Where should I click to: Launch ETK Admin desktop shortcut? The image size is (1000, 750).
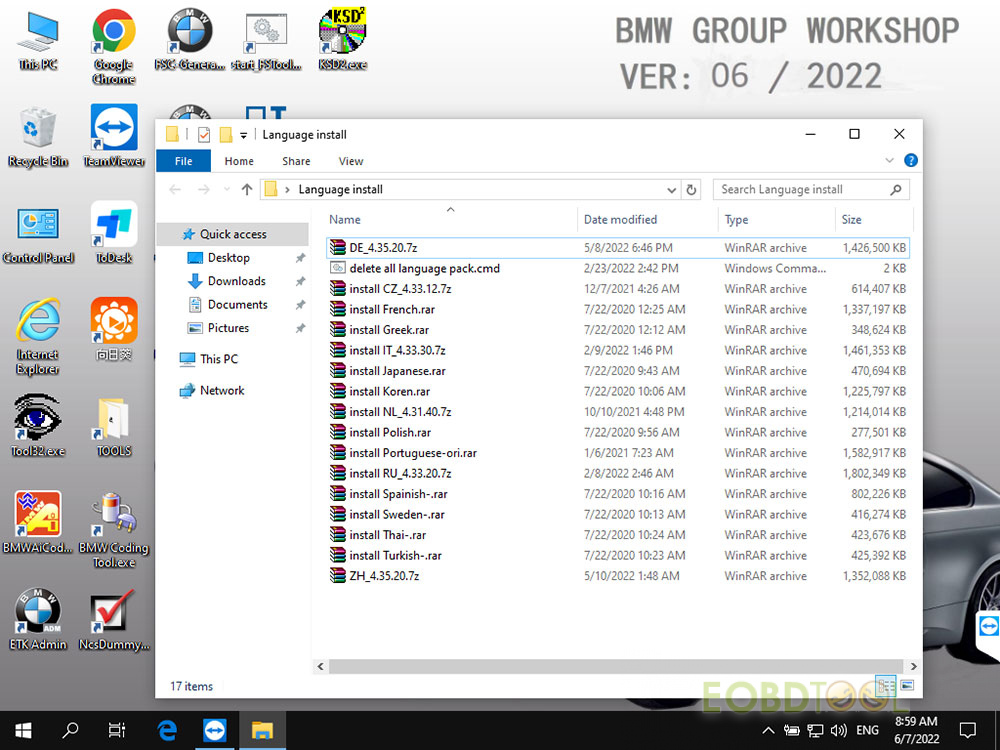pyautogui.click(x=38, y=619)
